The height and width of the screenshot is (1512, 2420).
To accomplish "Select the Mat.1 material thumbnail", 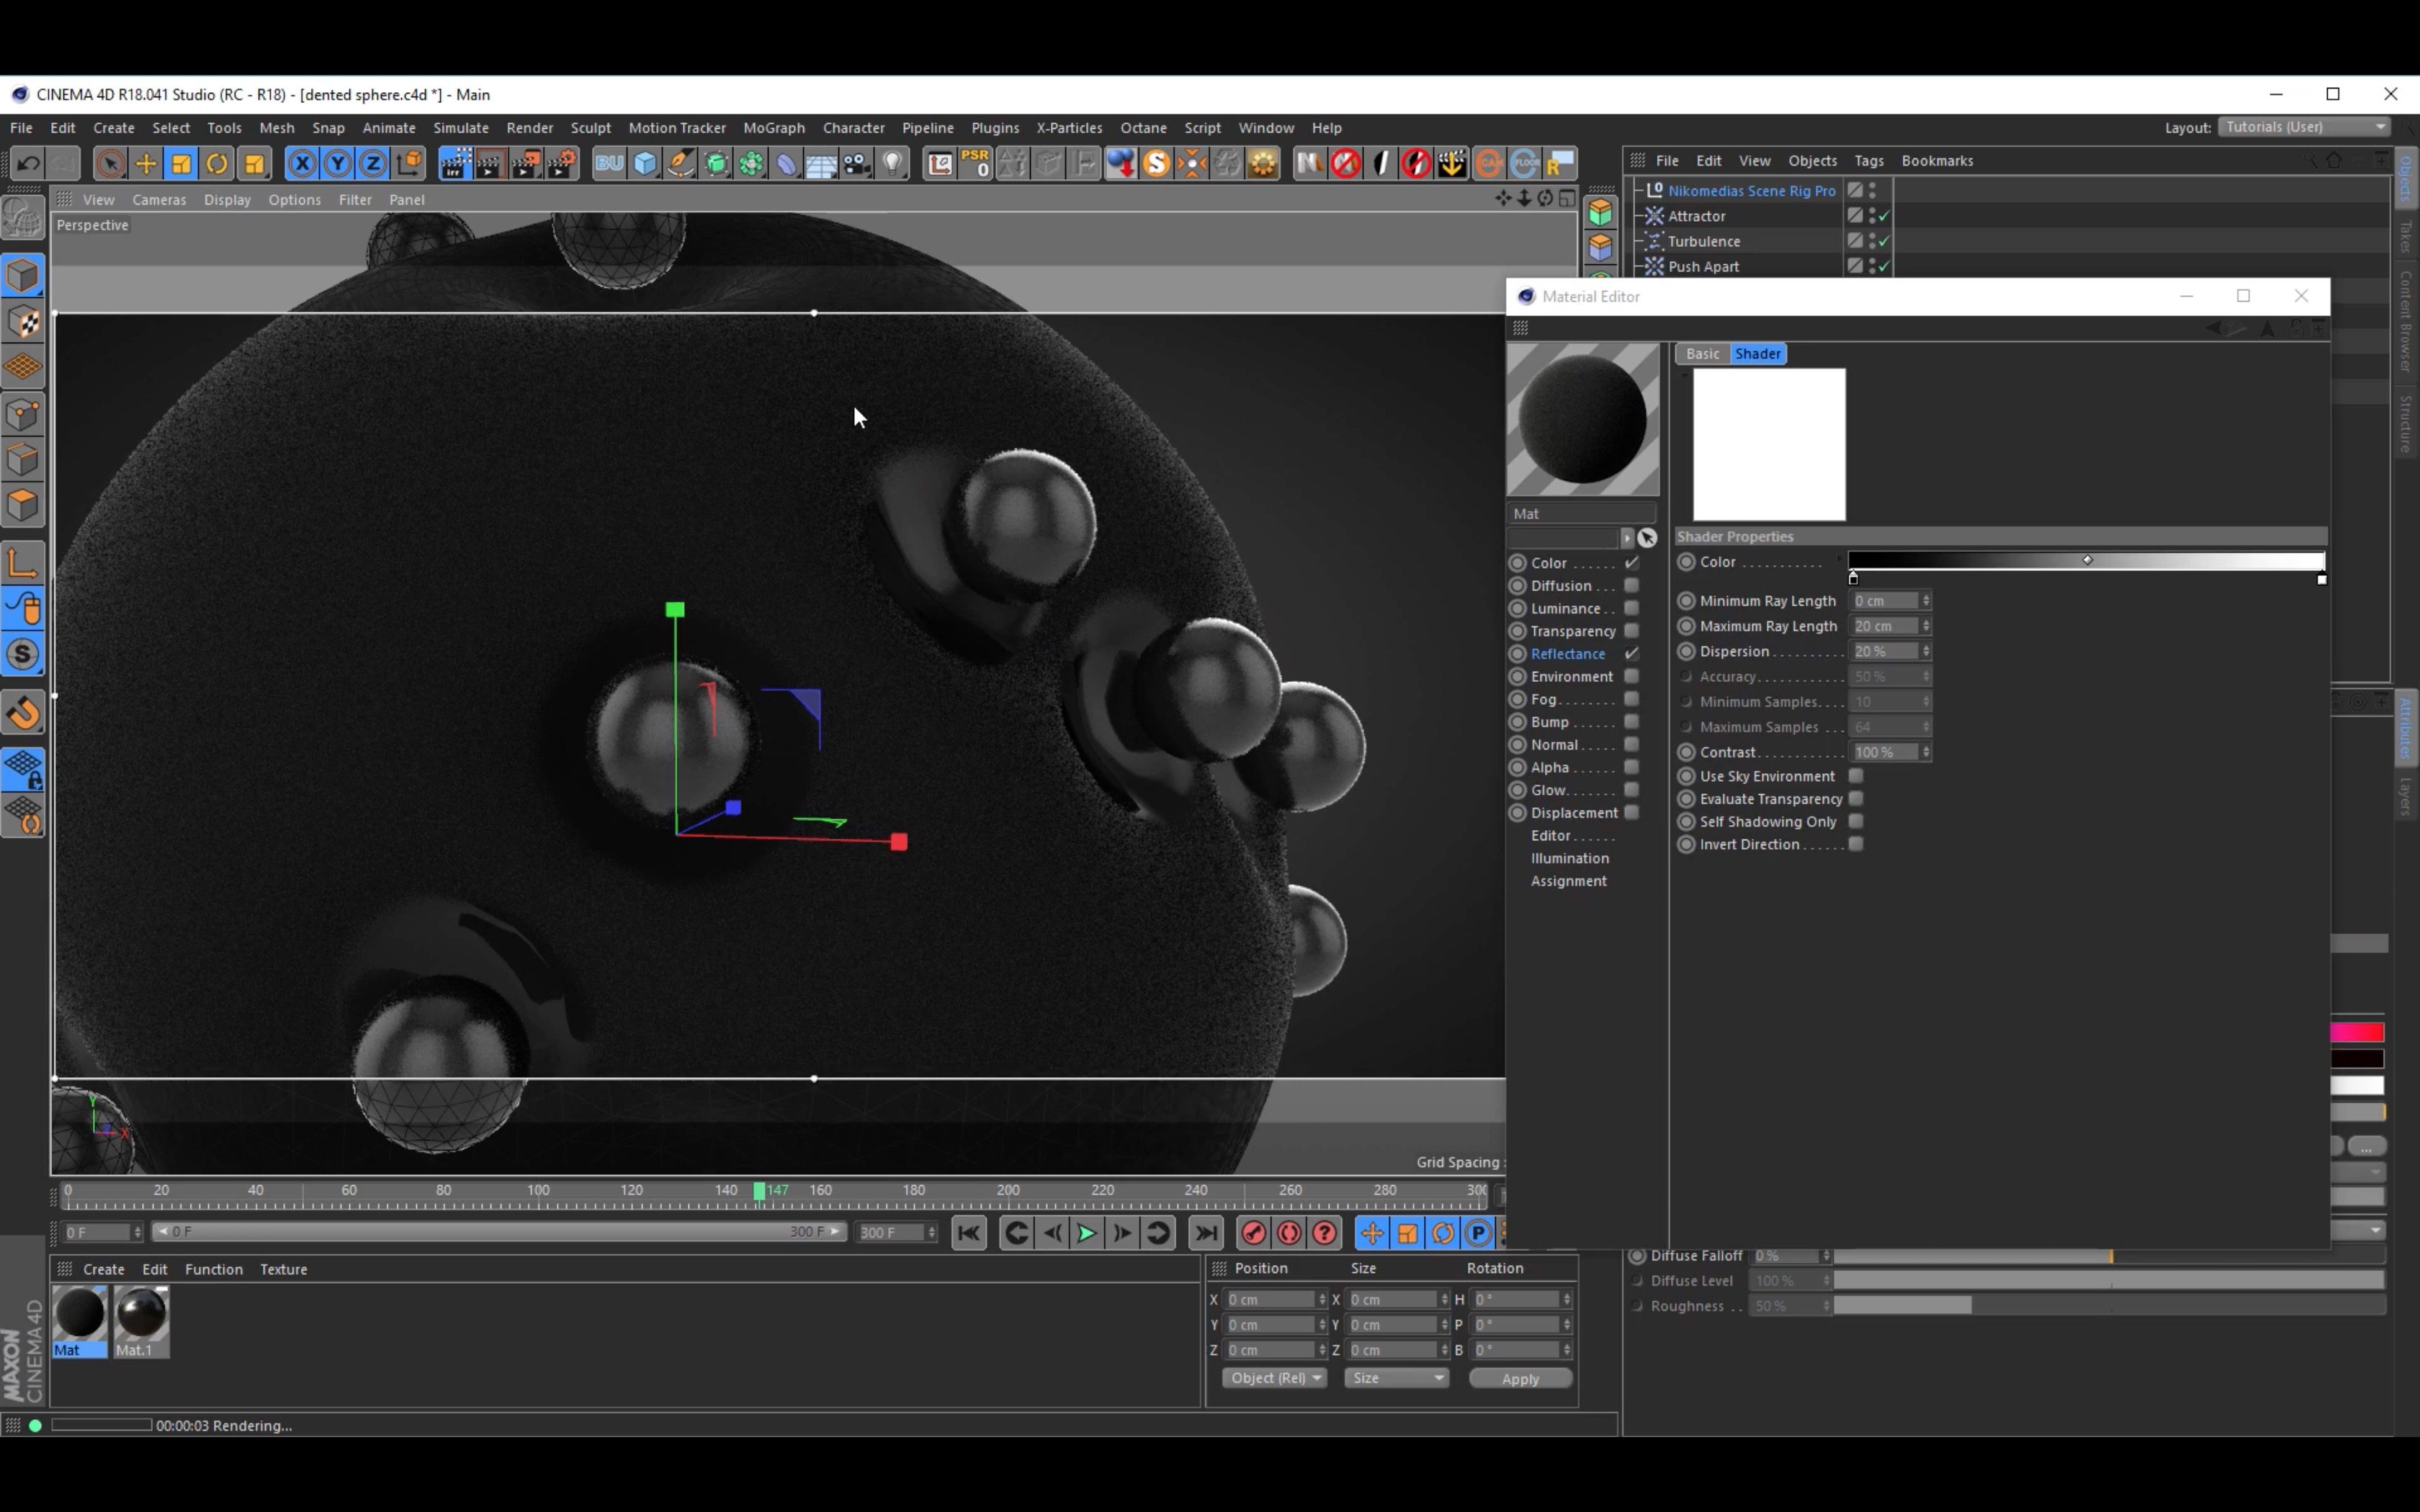I will (141, 1313).
